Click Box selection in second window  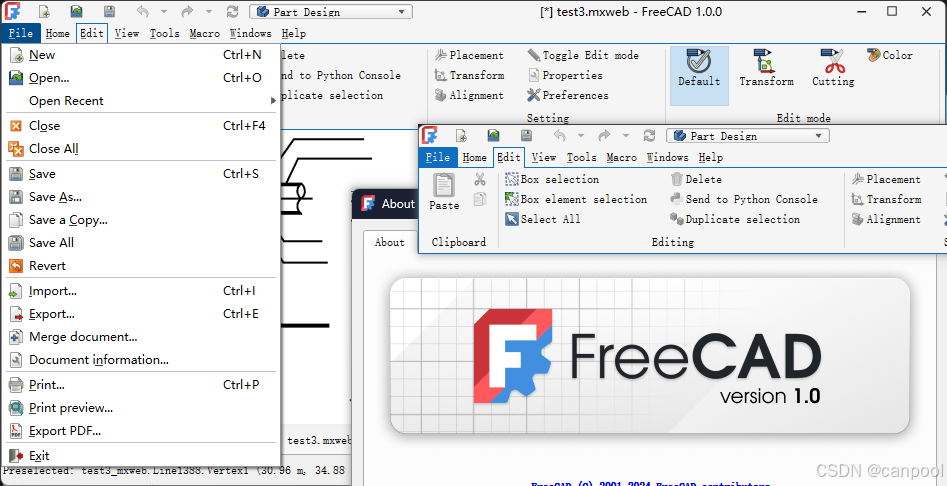tap(551, 179)
